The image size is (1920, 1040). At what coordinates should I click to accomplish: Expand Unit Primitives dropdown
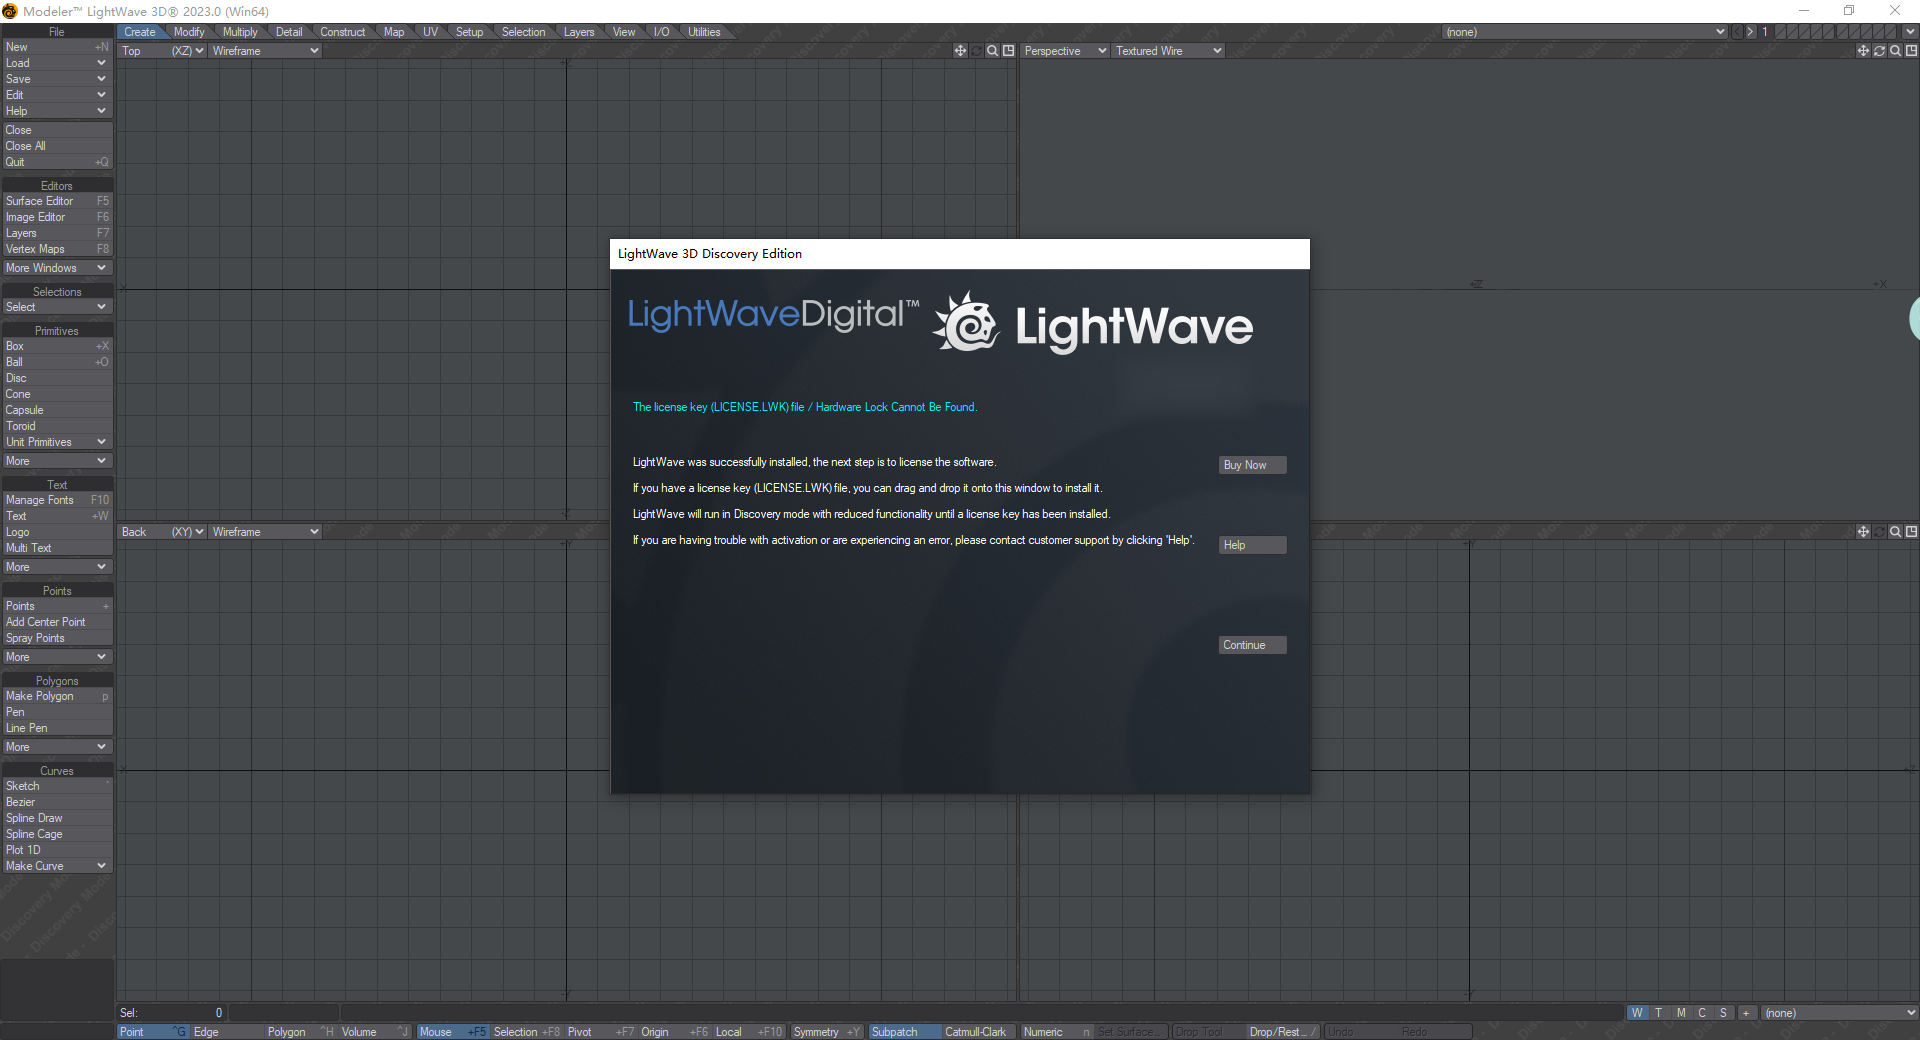click(57, 442)
